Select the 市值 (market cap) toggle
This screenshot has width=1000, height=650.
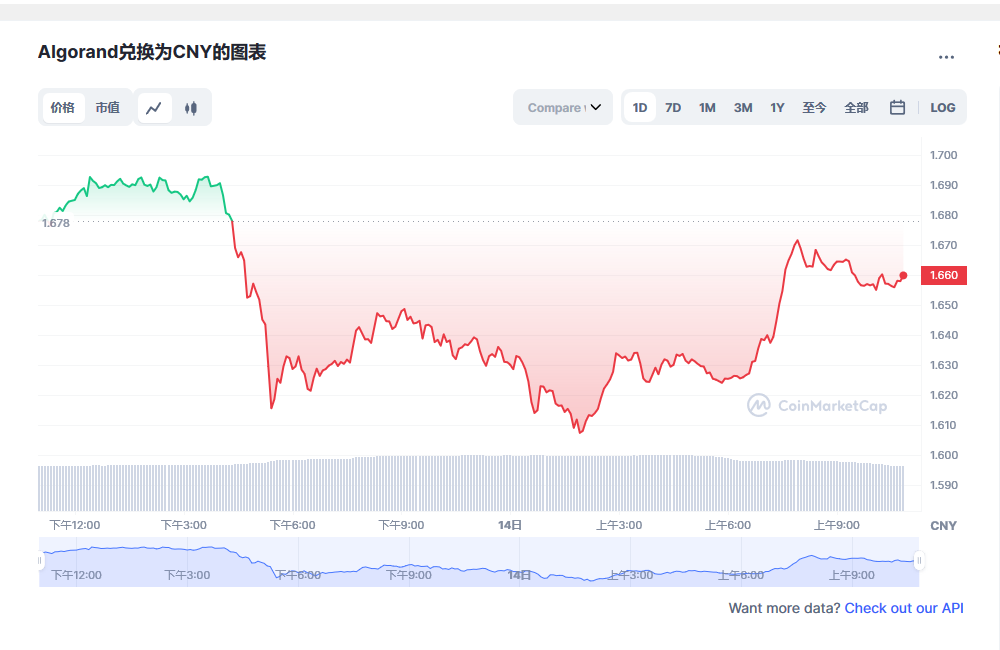(x=108, y=108)
